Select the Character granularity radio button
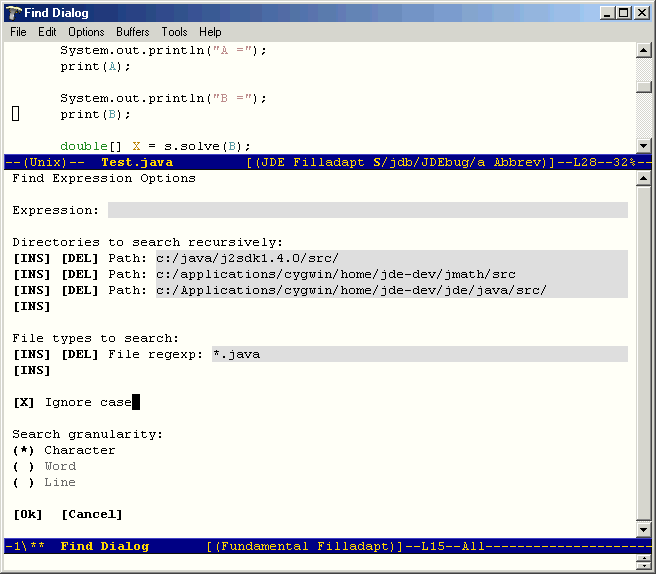The image size is (656, 574). coord(24,450)
